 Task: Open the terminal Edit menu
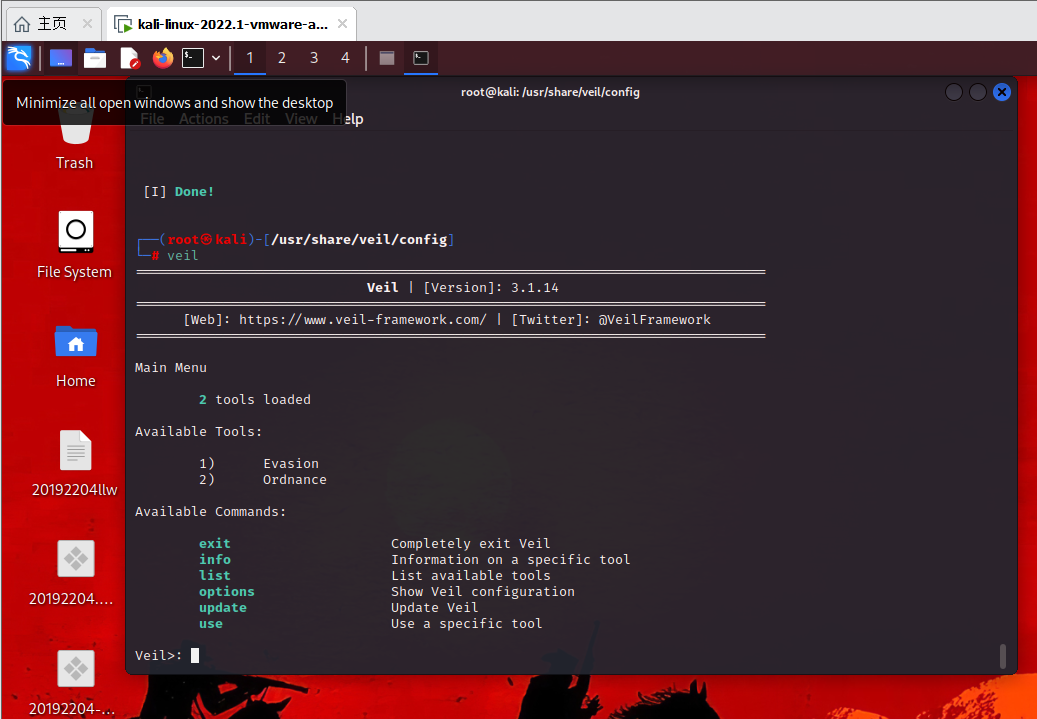[257, 119]
